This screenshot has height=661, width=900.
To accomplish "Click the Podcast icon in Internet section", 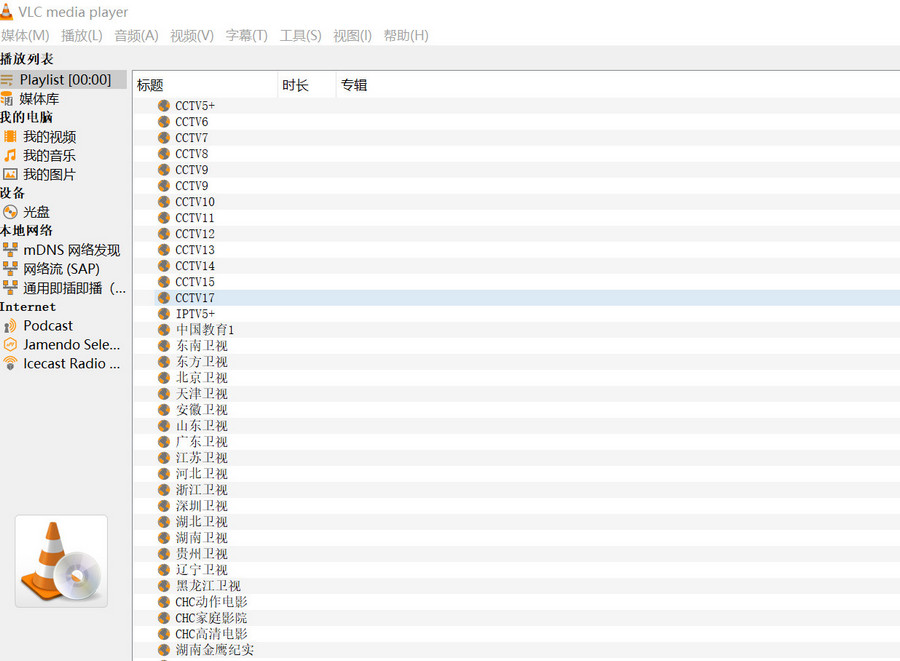I will (x=11, y=325).
